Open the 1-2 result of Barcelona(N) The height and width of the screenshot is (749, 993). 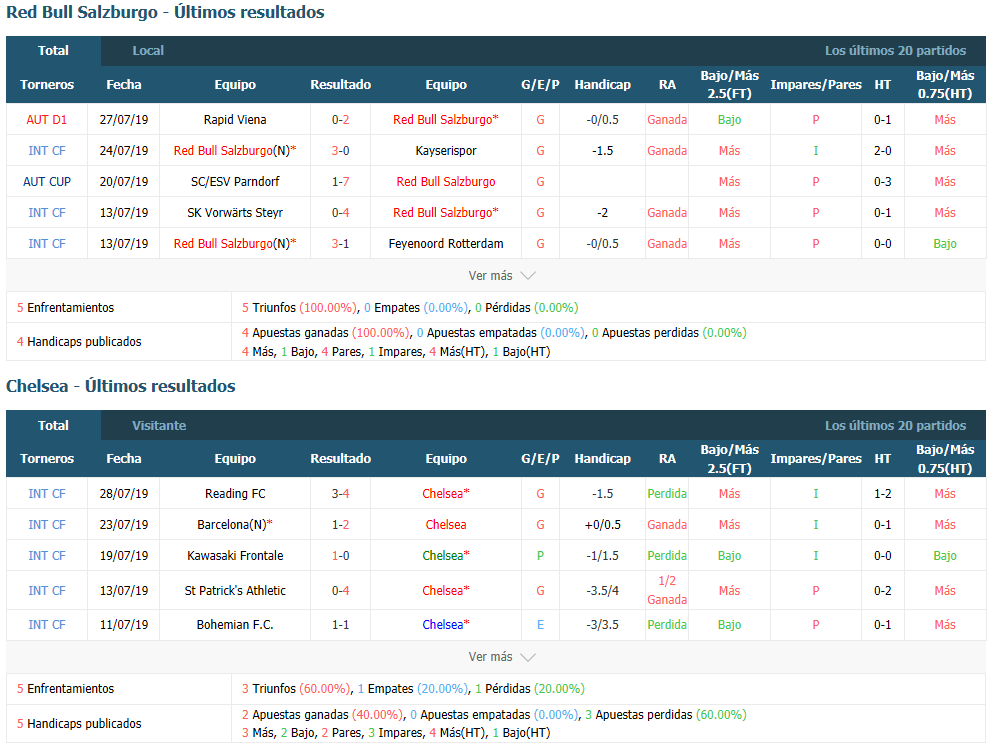341,525
